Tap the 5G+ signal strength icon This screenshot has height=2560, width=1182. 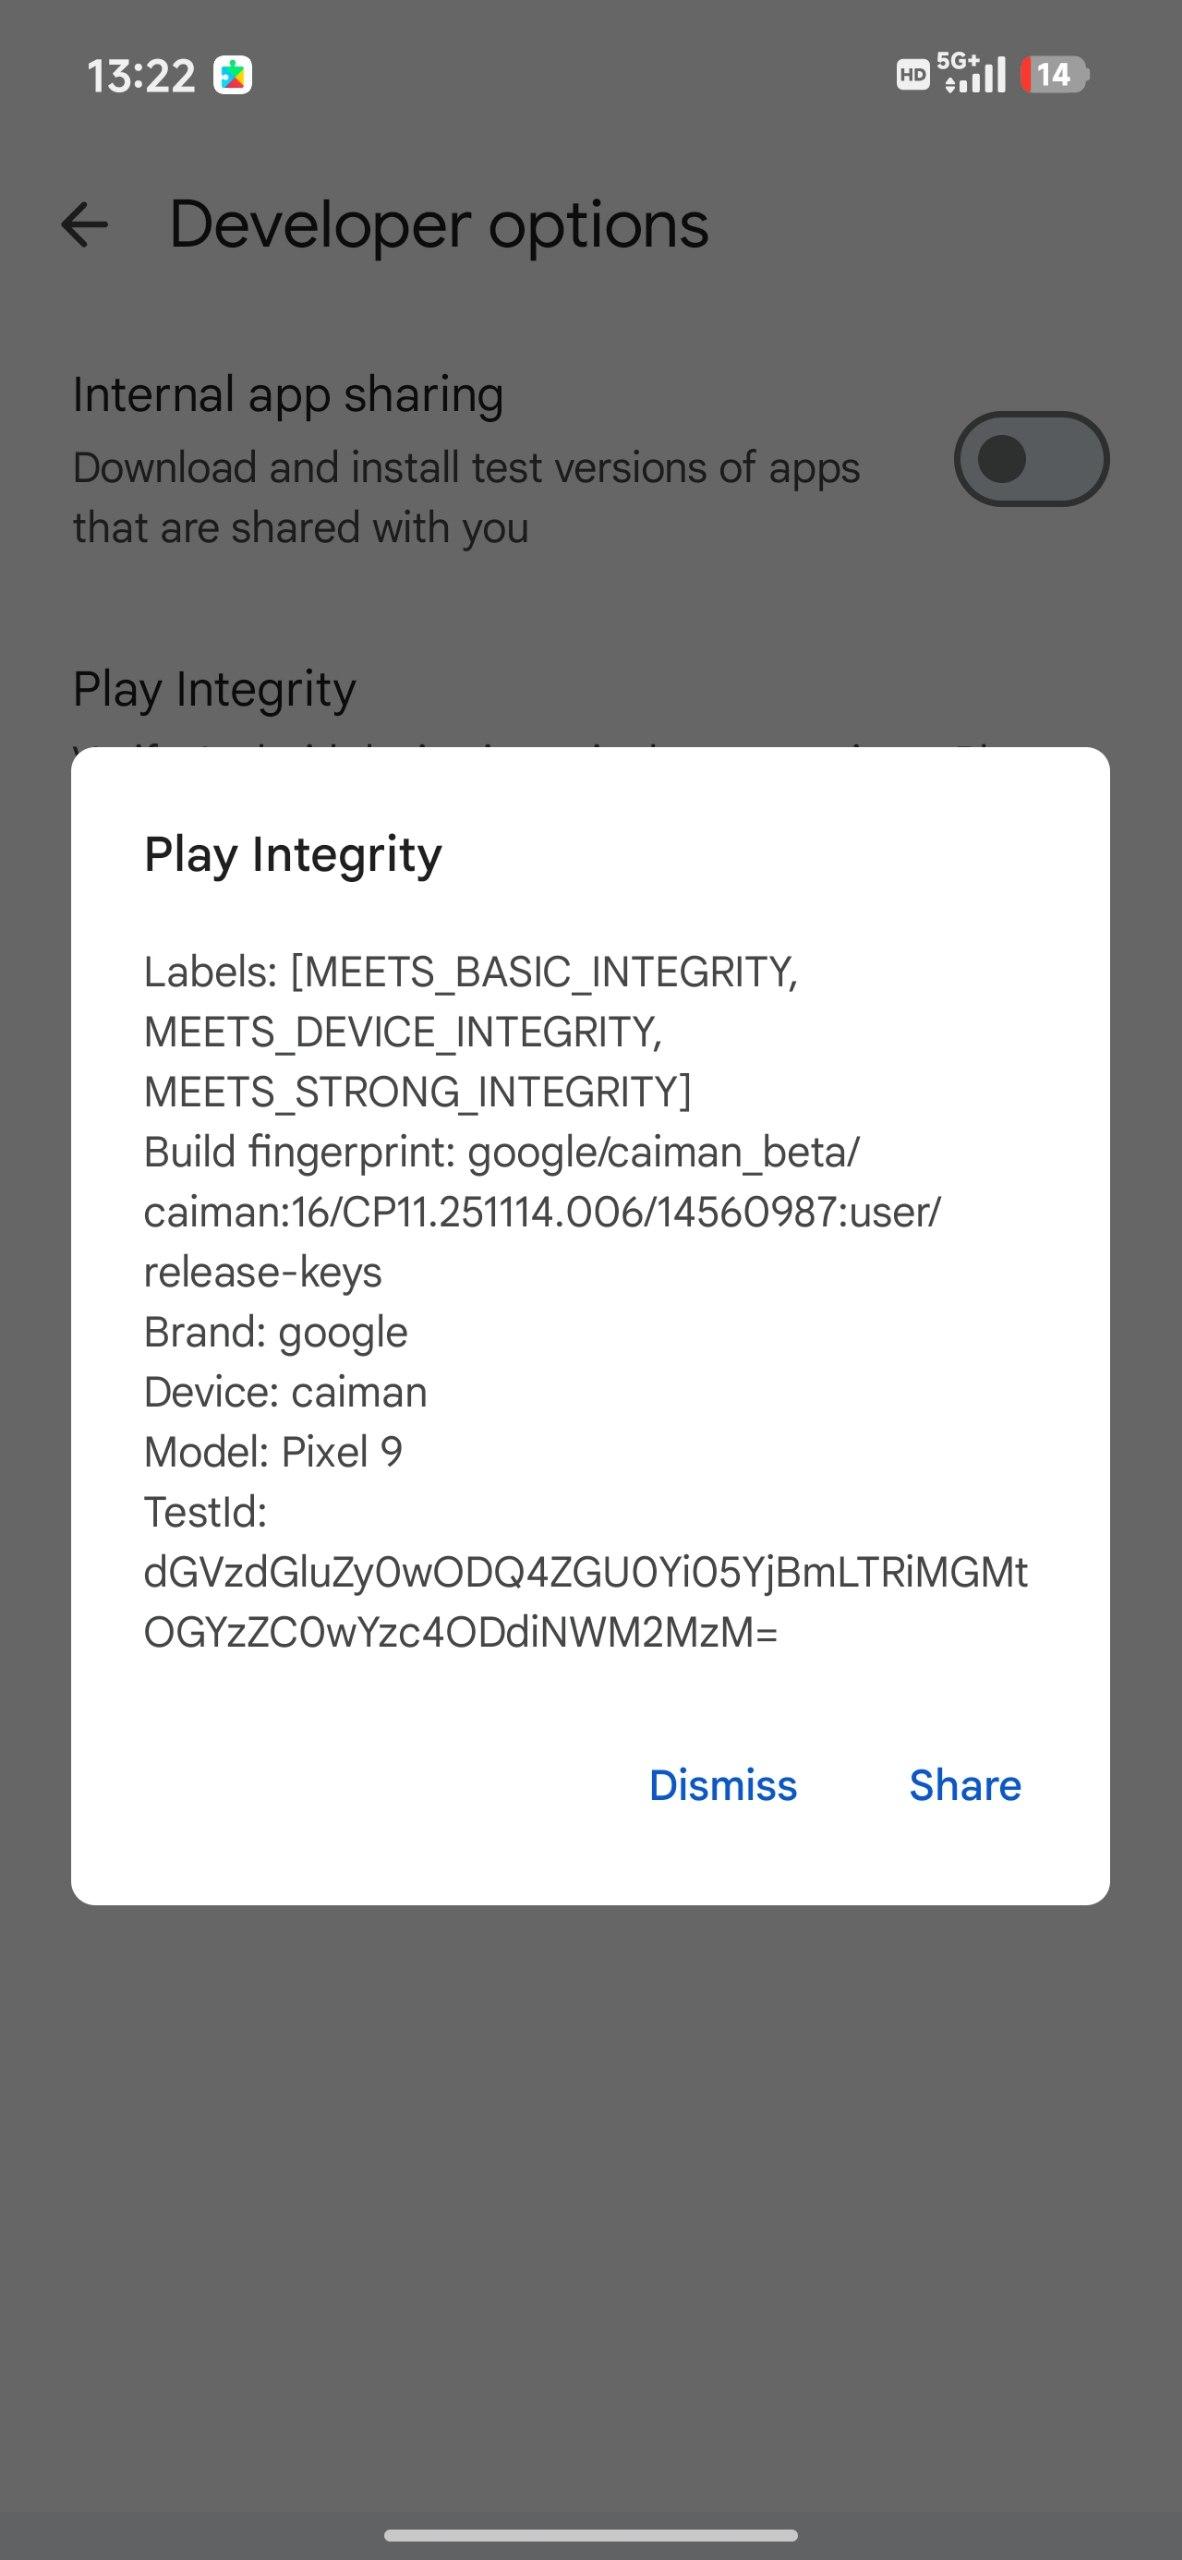974,74
